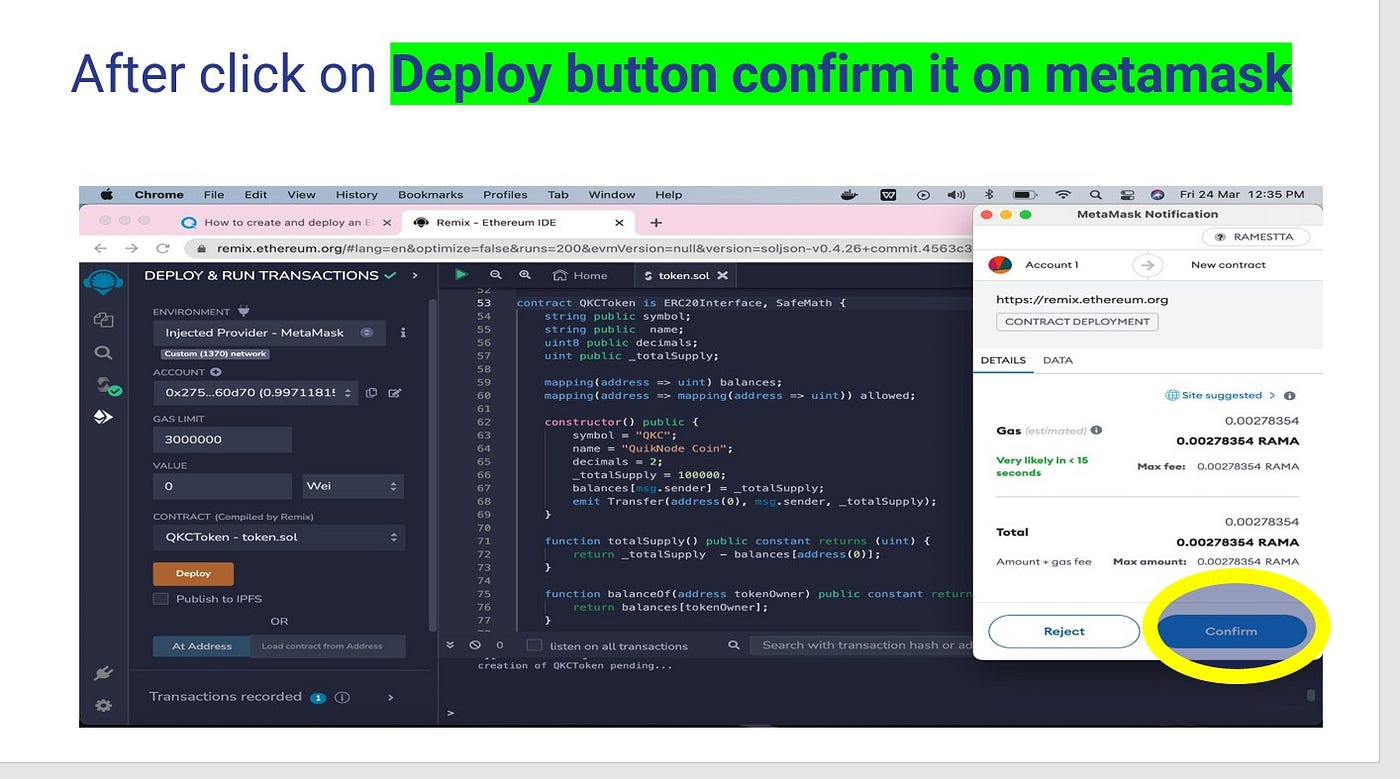Click the sign message edit icon
The width and height of the screenshot is (1400, 779).
394,393
